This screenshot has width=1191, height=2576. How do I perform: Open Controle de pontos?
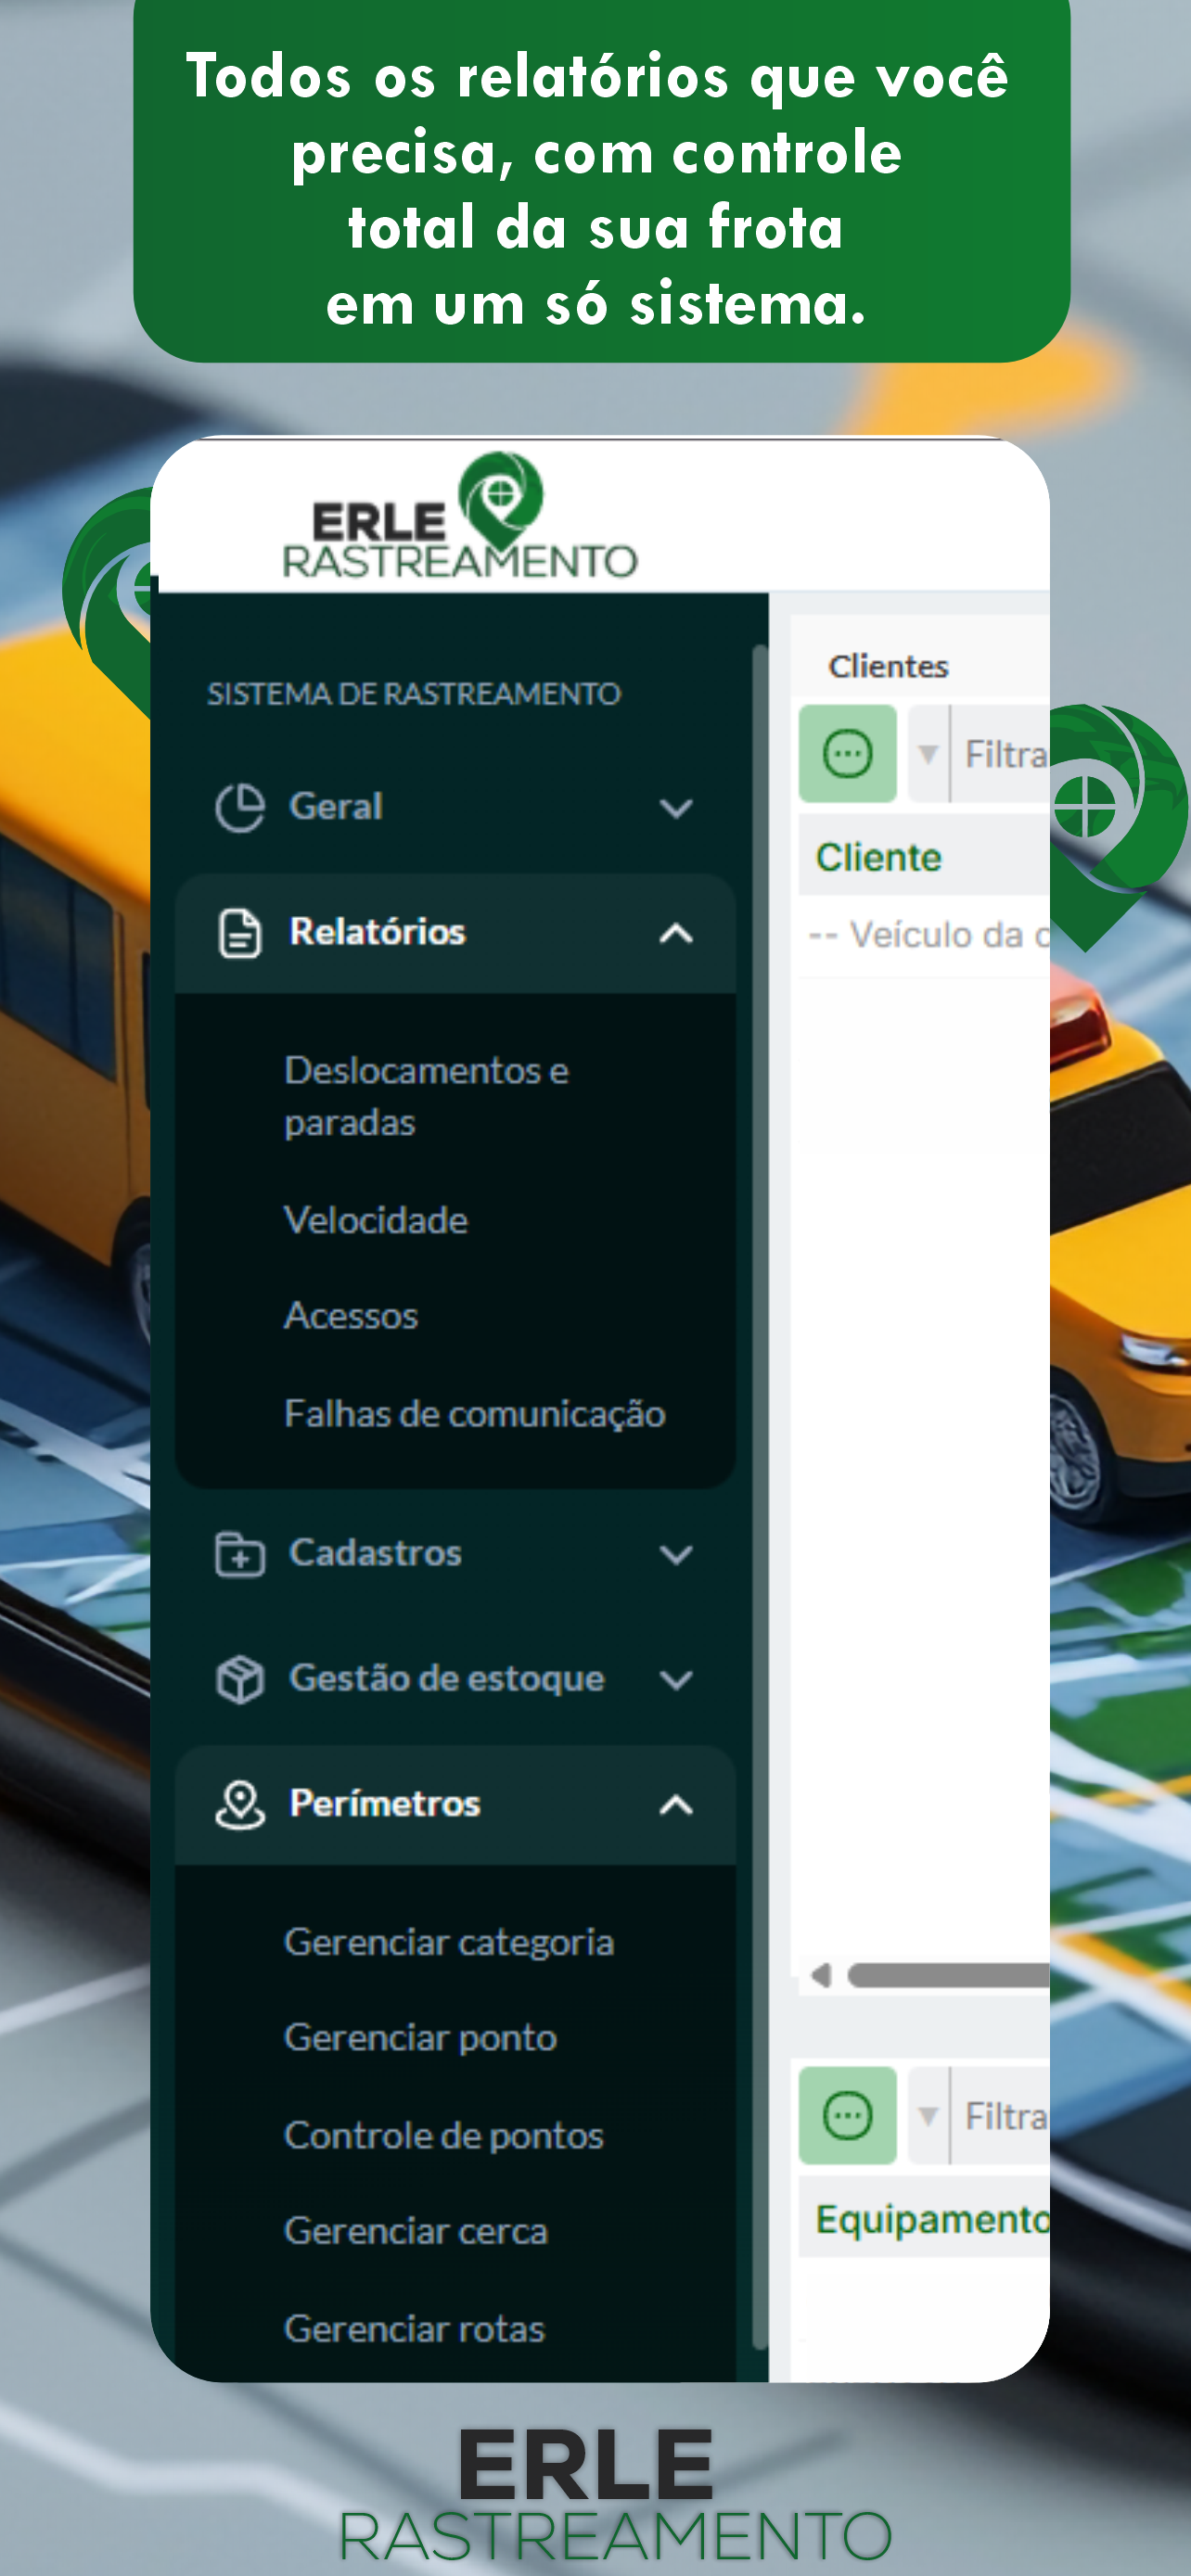pyautogui.click(x=444, y=2136)
